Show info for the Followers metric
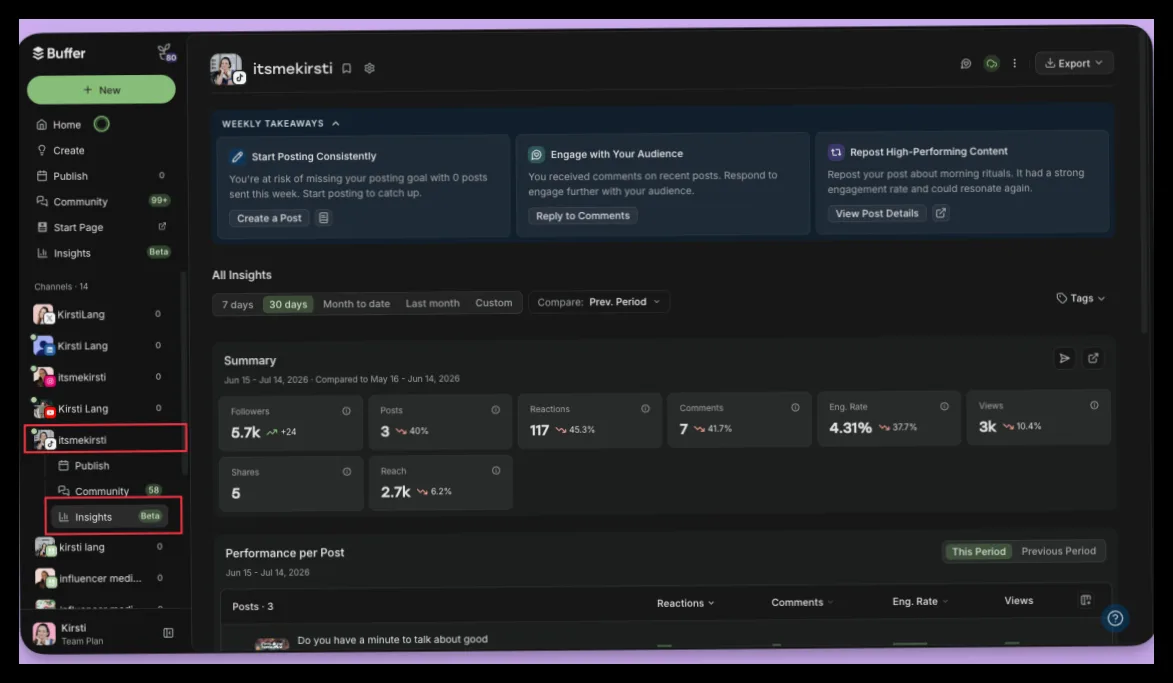The width and height of the screenshot is (1173, 683). coord(346,411)
